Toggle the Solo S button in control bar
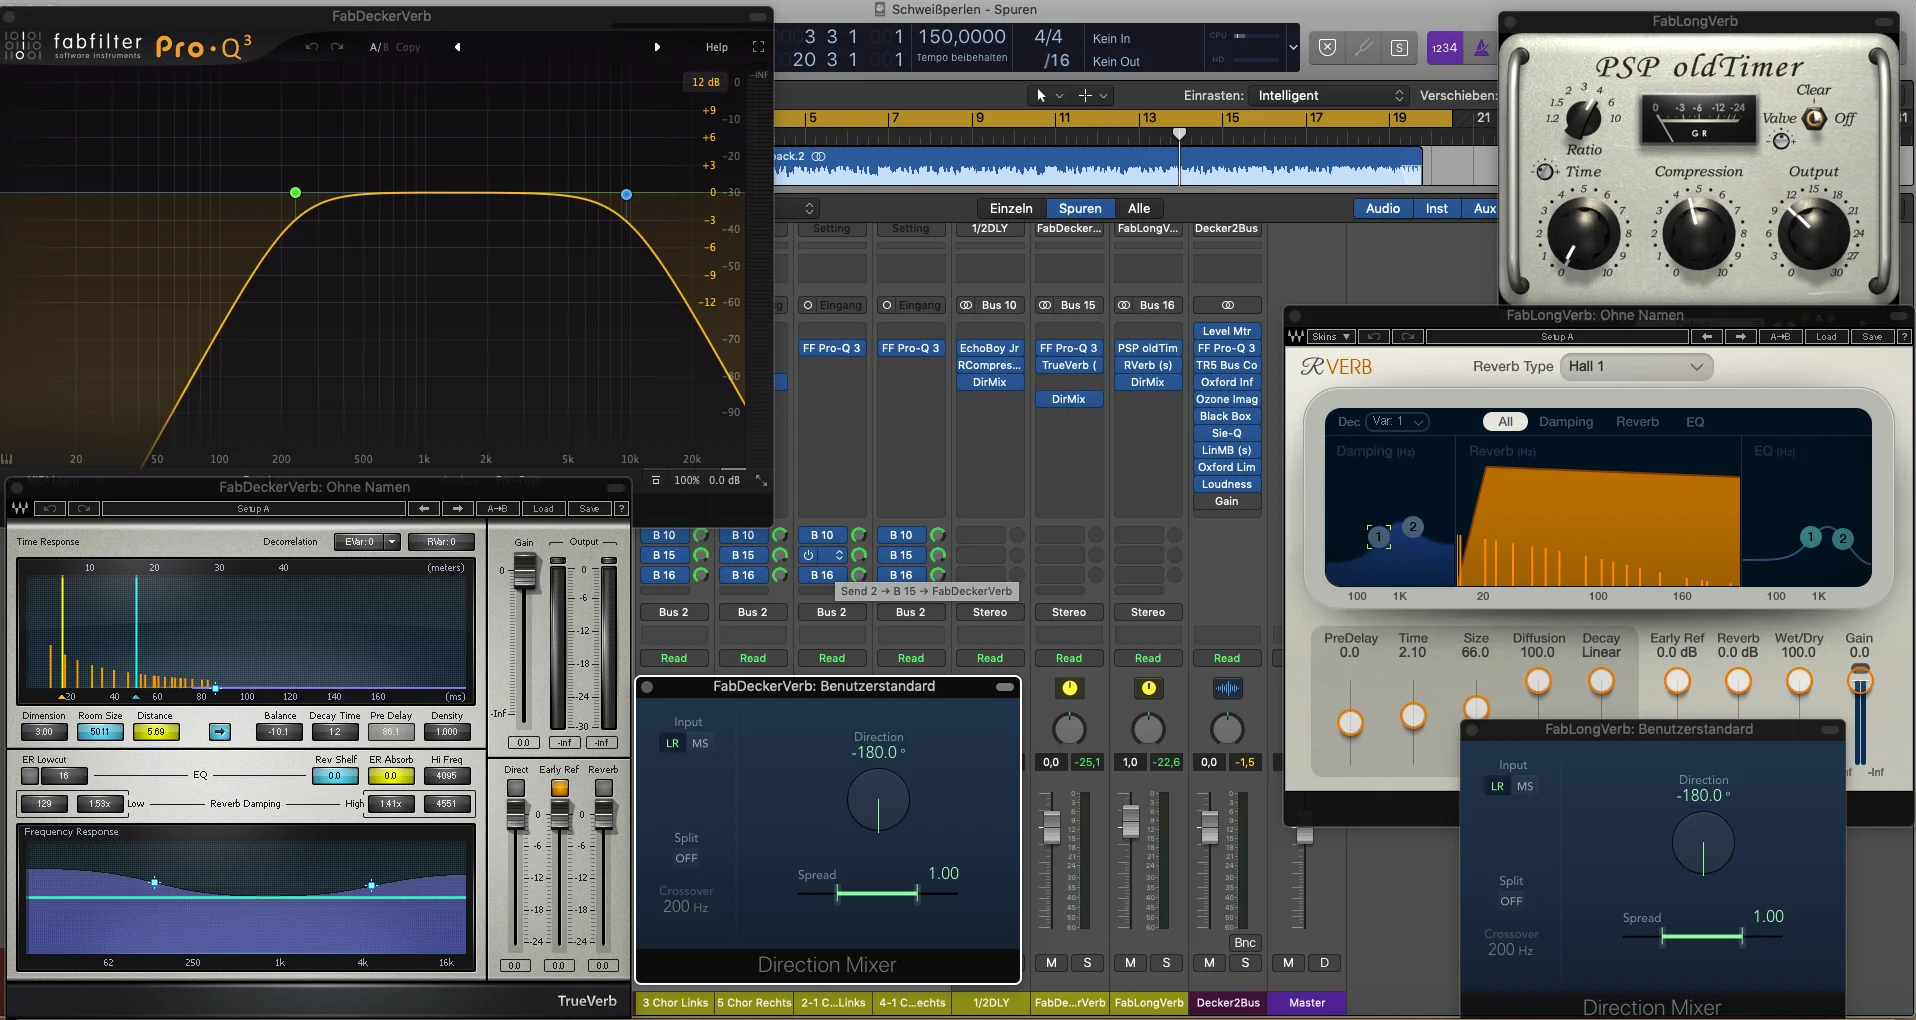The image size is (1916, 1020). coord(1399,47)
